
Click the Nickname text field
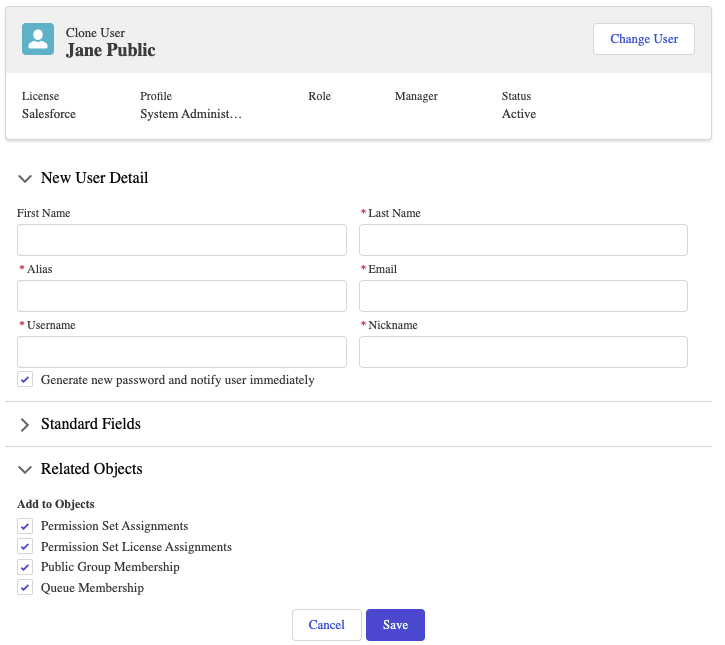point(523,352)
